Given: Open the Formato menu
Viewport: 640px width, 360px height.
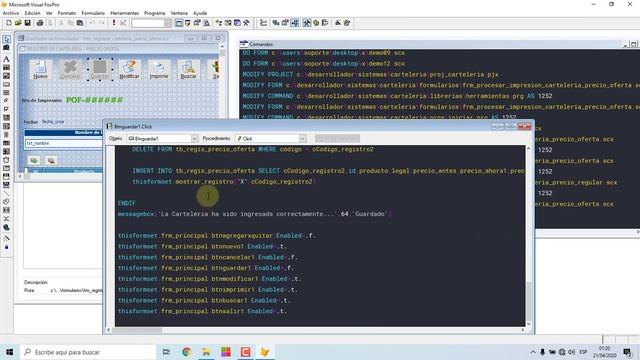Looking at the screenshot, I should [x=67, y=13].
